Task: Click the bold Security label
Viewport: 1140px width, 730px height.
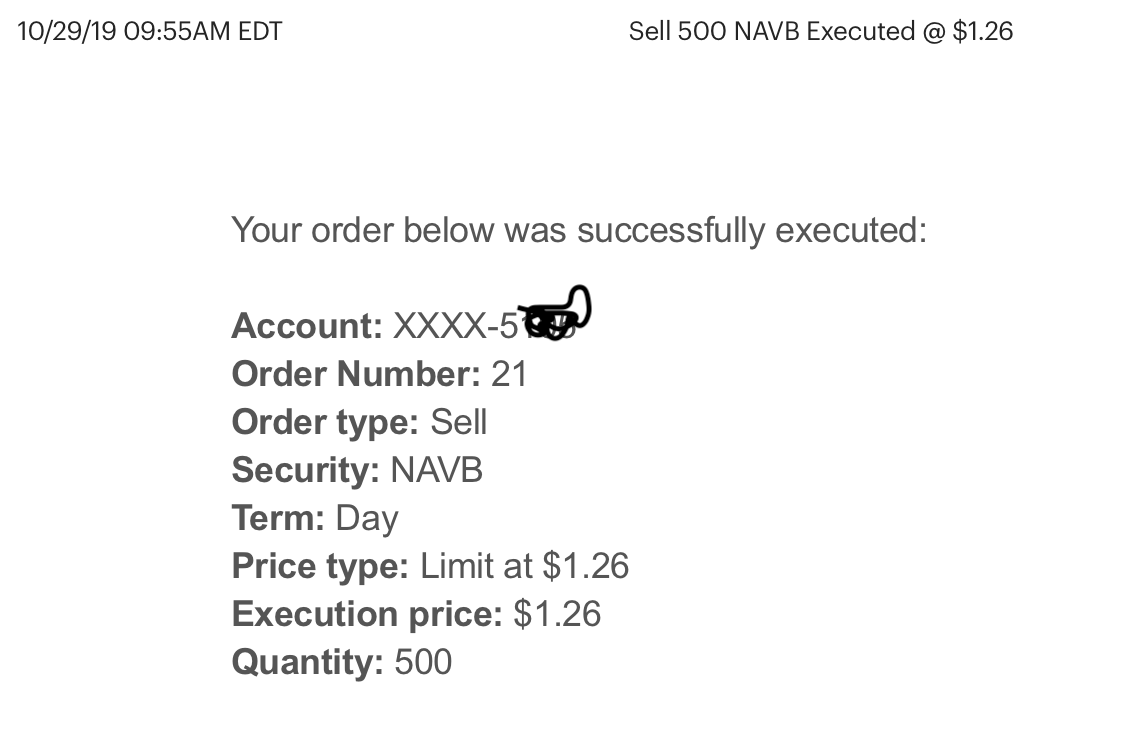Action: (305, 470)
